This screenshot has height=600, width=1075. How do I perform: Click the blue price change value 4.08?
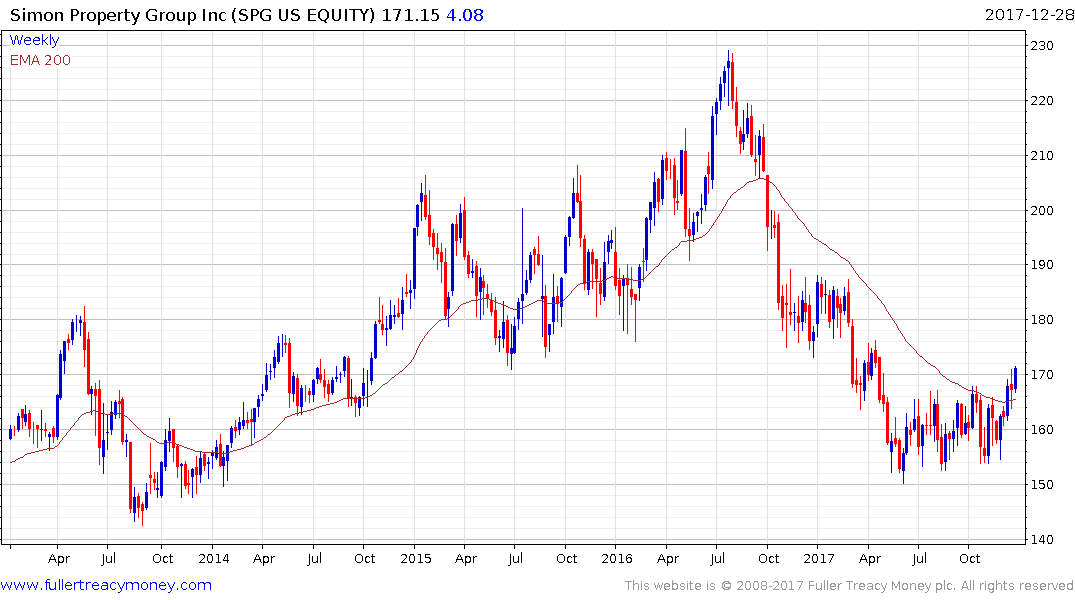pyautogui.click(x=465, y=15)
